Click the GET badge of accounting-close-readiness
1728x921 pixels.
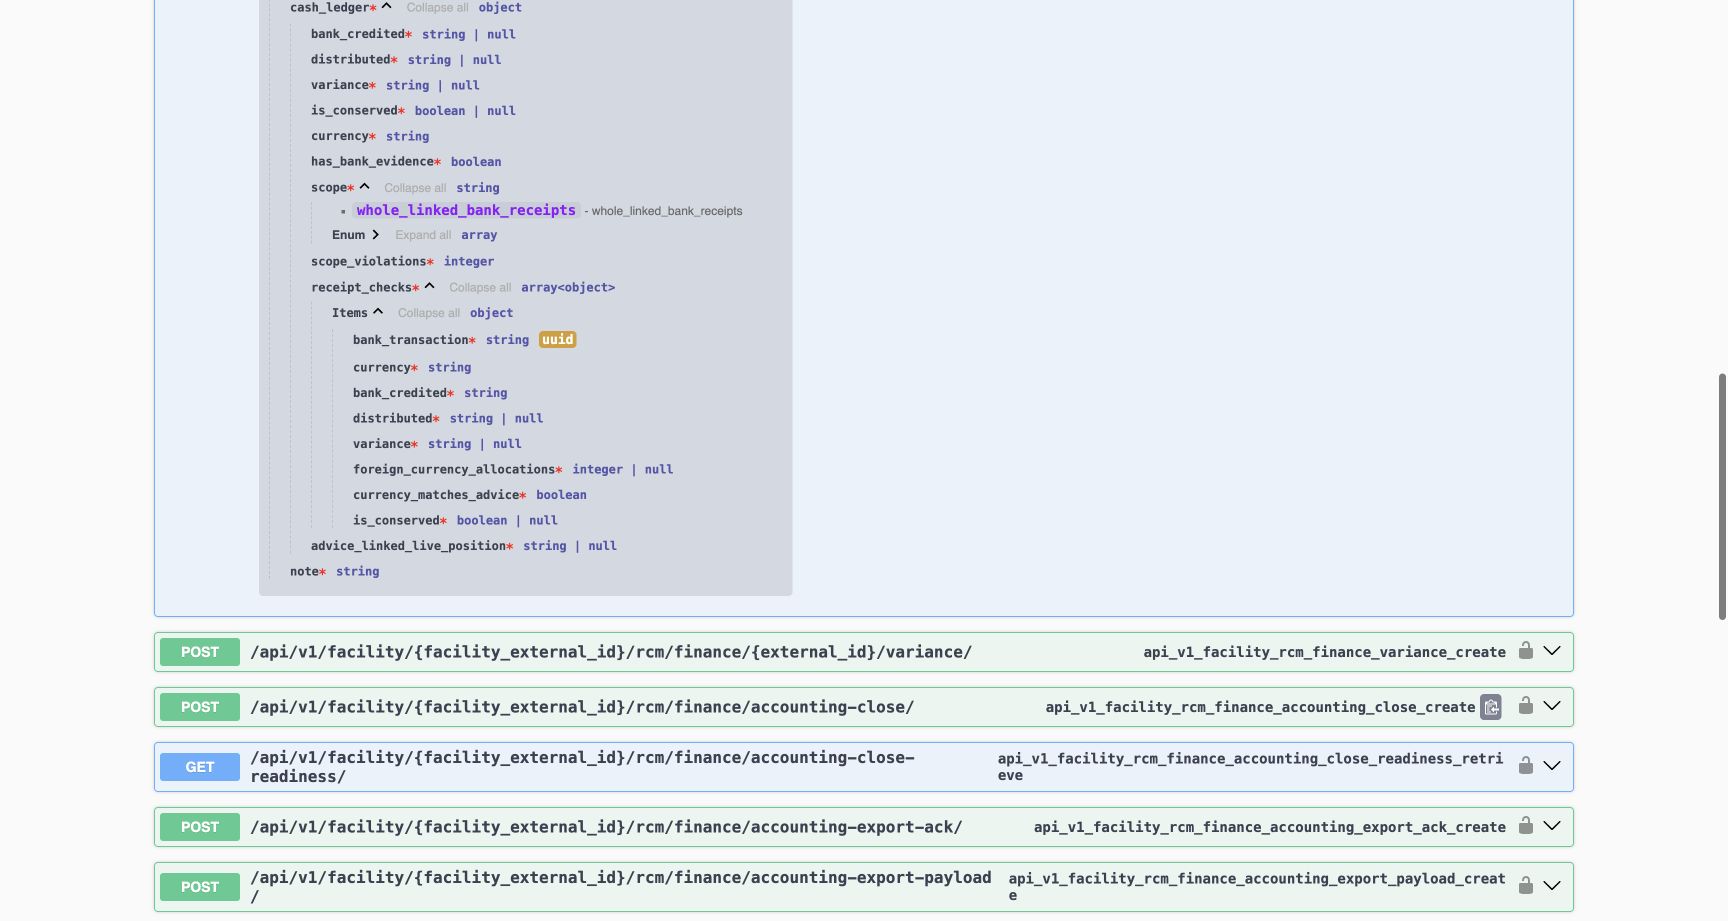(200, 767)
